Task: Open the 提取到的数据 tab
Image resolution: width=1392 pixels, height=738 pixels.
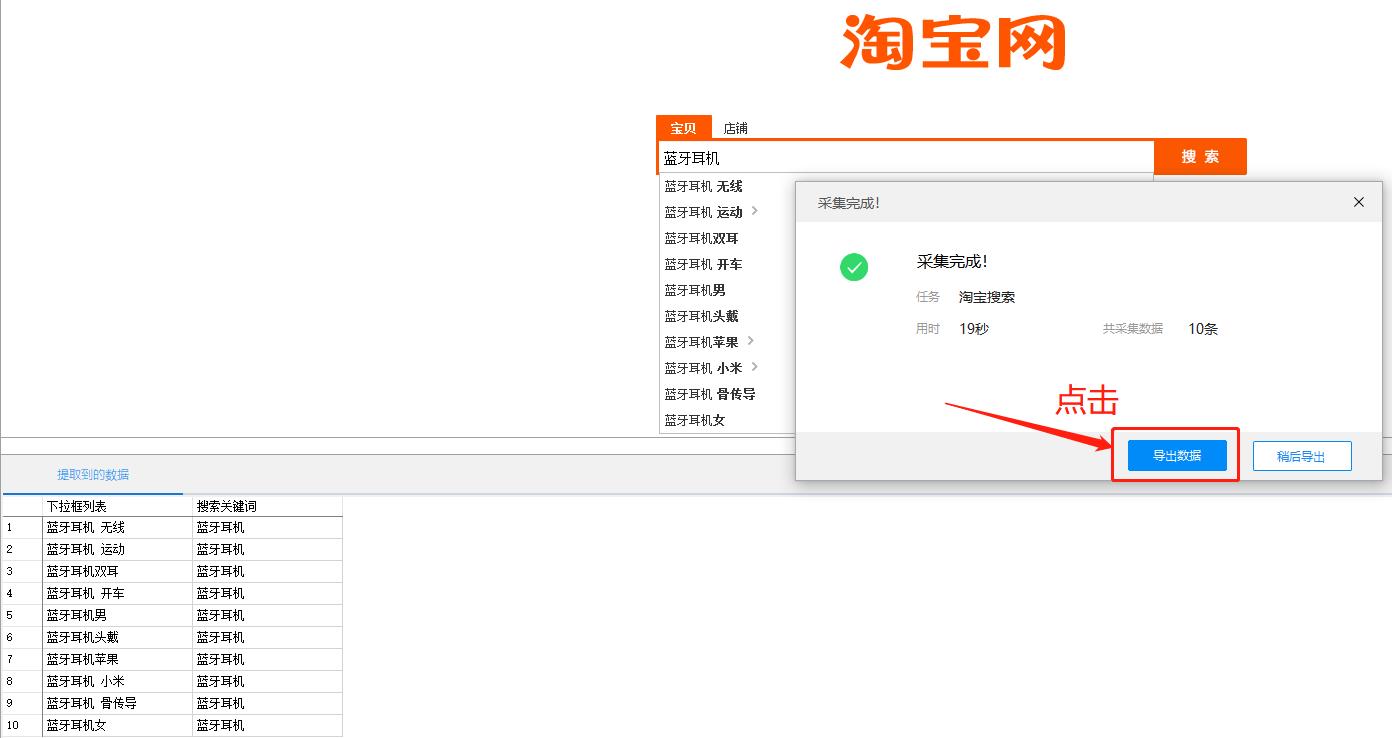Action: coord(94,472)
